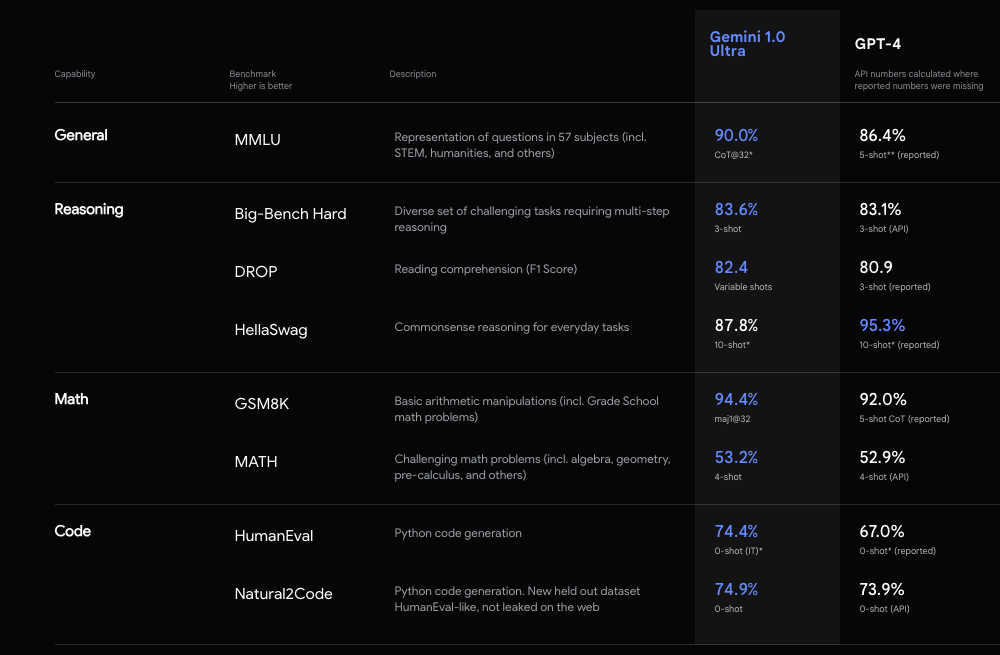1000x655 pixels.
Task: Click GPT-4's 95.3% HellaSwag score
Action: pos(882,325)
